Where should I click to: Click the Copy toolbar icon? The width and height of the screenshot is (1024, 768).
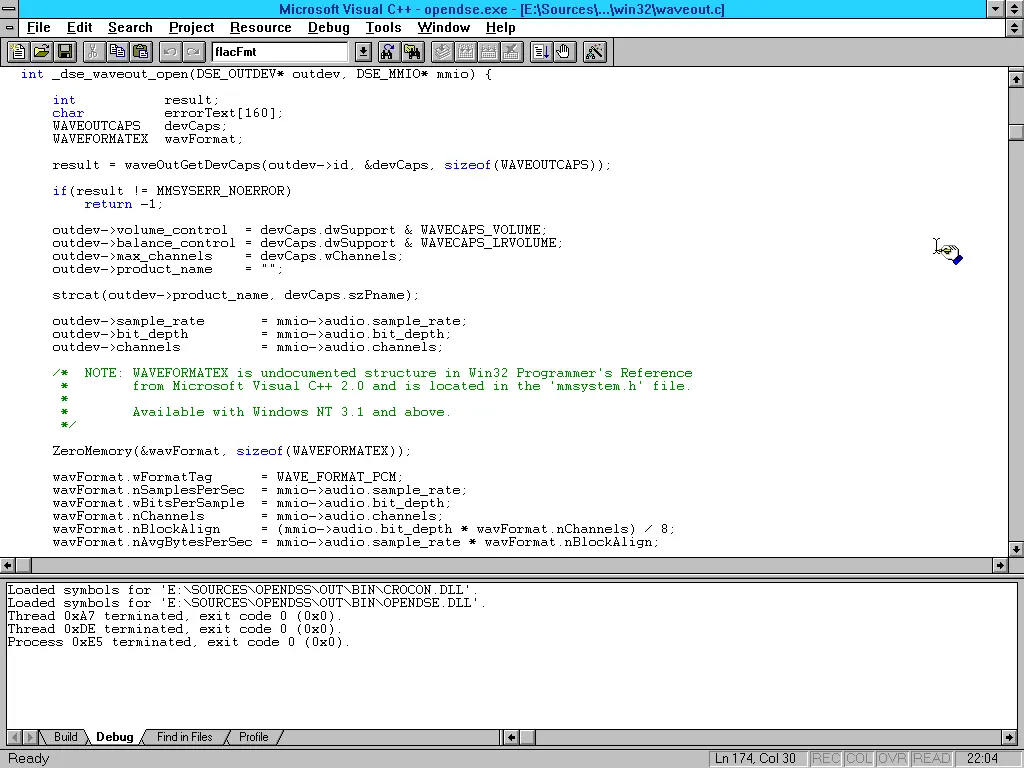(x=117, y=52)
